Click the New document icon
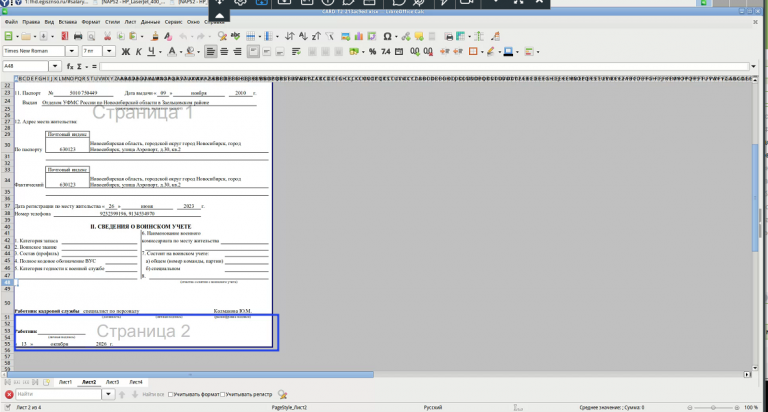 coord(8,36)
